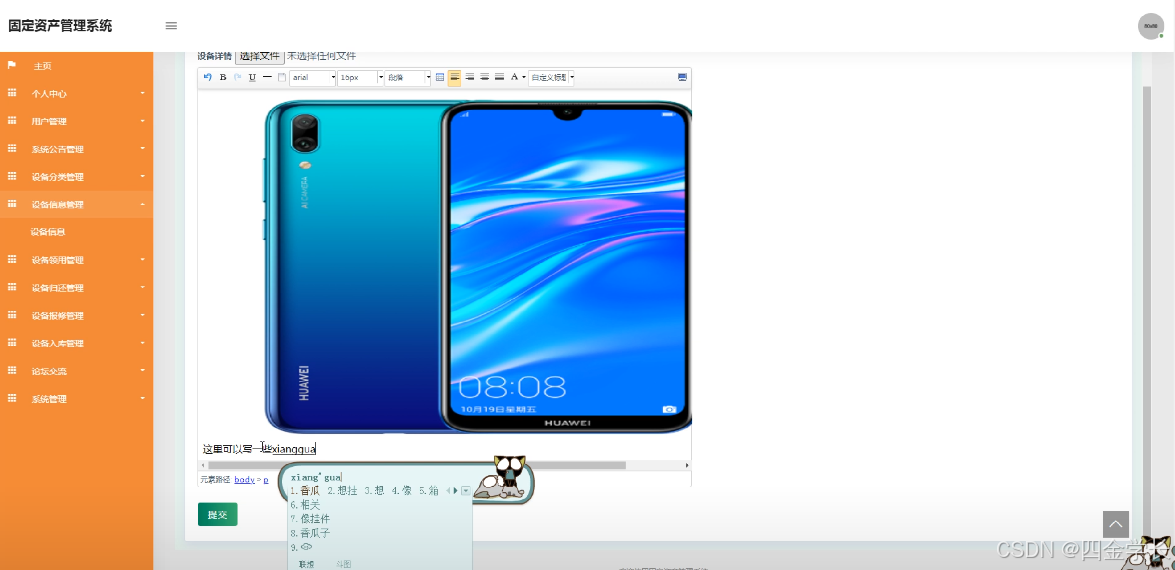The width and height of the screenshot is (1175, 570).
Task: Click the redo icon in editor toolbar
Action: (238, 77)
